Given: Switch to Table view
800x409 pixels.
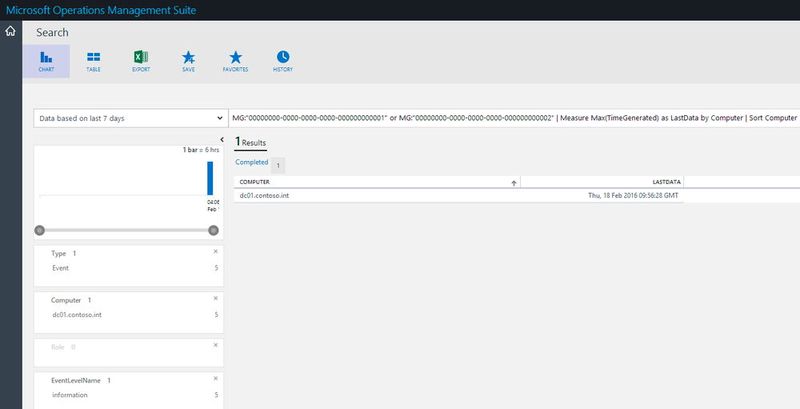Looking at the screenshot, I should [93, 61].
